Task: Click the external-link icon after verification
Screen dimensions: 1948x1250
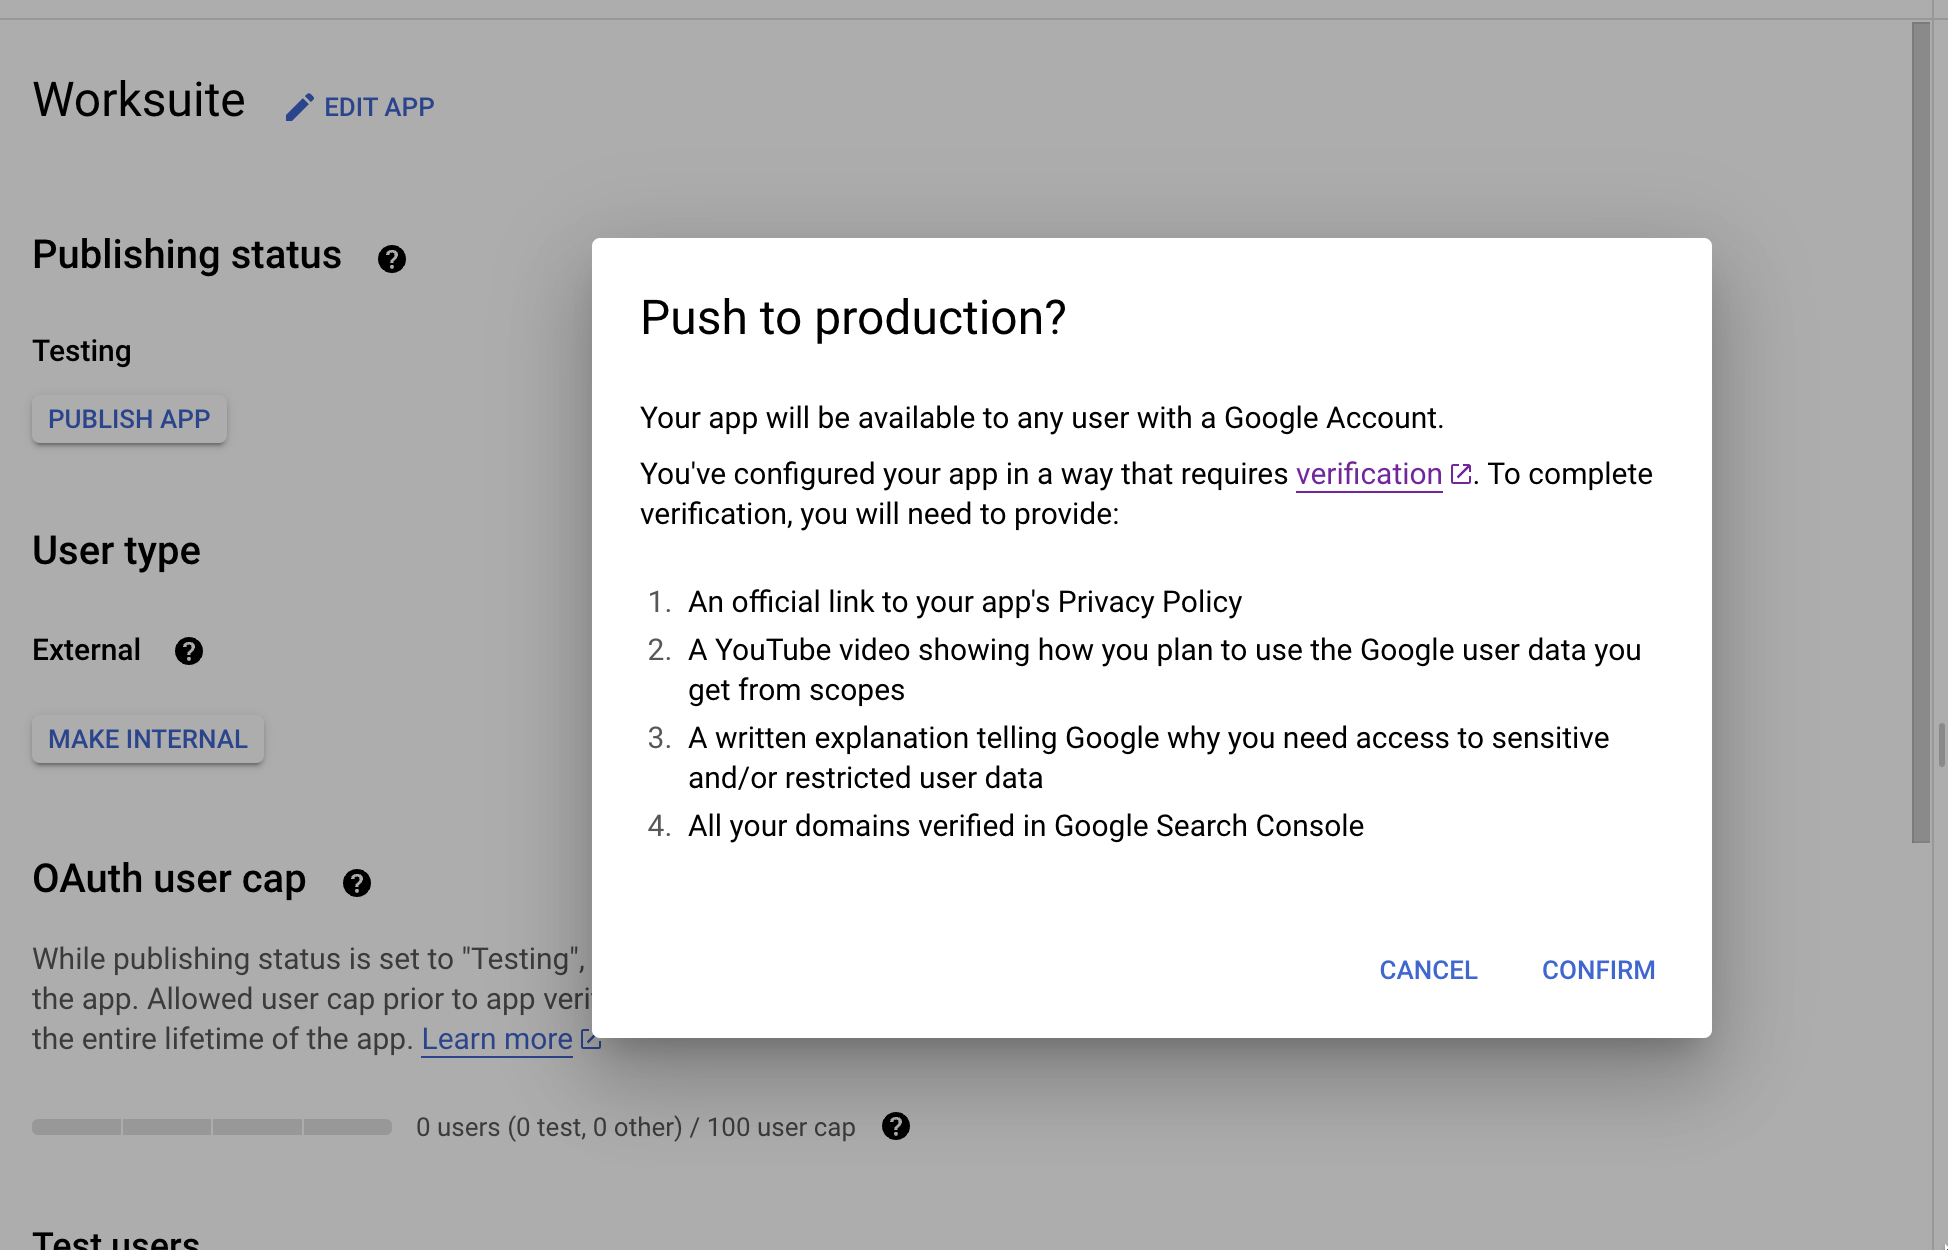Action: point(1460,474)
